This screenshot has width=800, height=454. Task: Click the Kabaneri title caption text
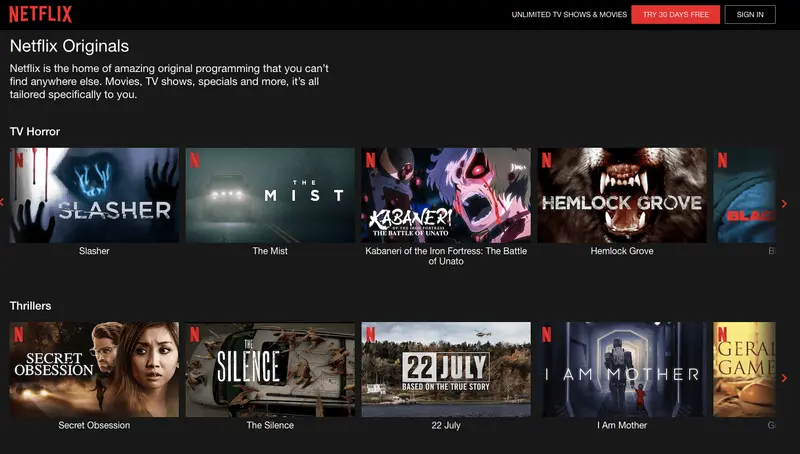point(446,256)
